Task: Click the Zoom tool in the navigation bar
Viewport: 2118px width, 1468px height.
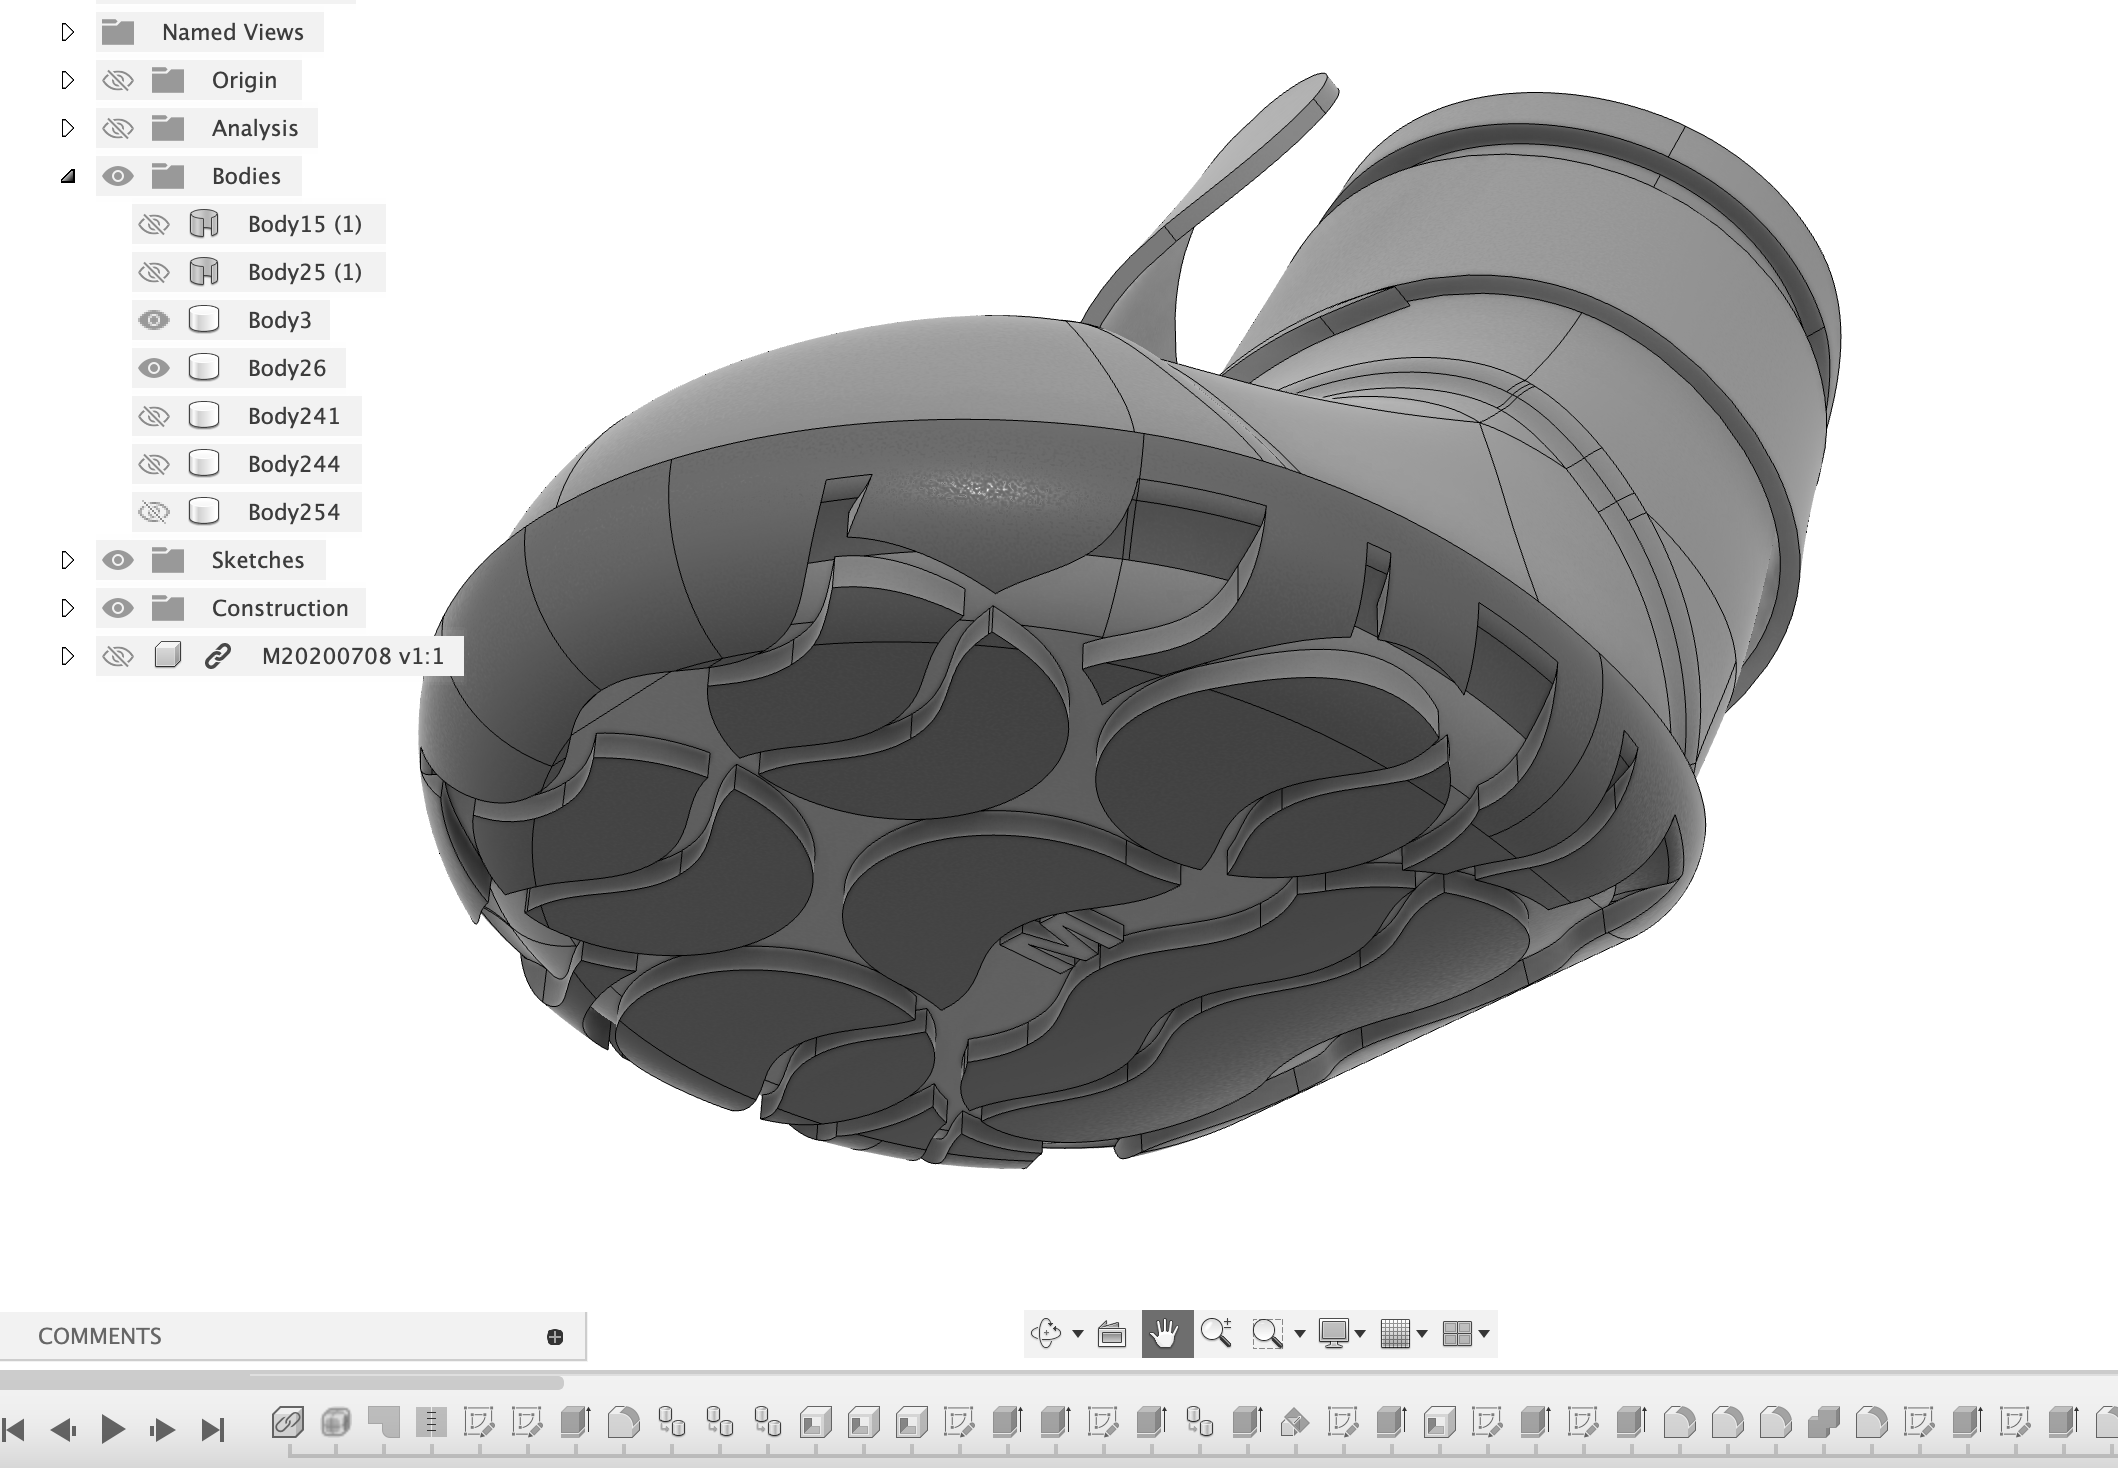Action: tap(1218, 1333)
